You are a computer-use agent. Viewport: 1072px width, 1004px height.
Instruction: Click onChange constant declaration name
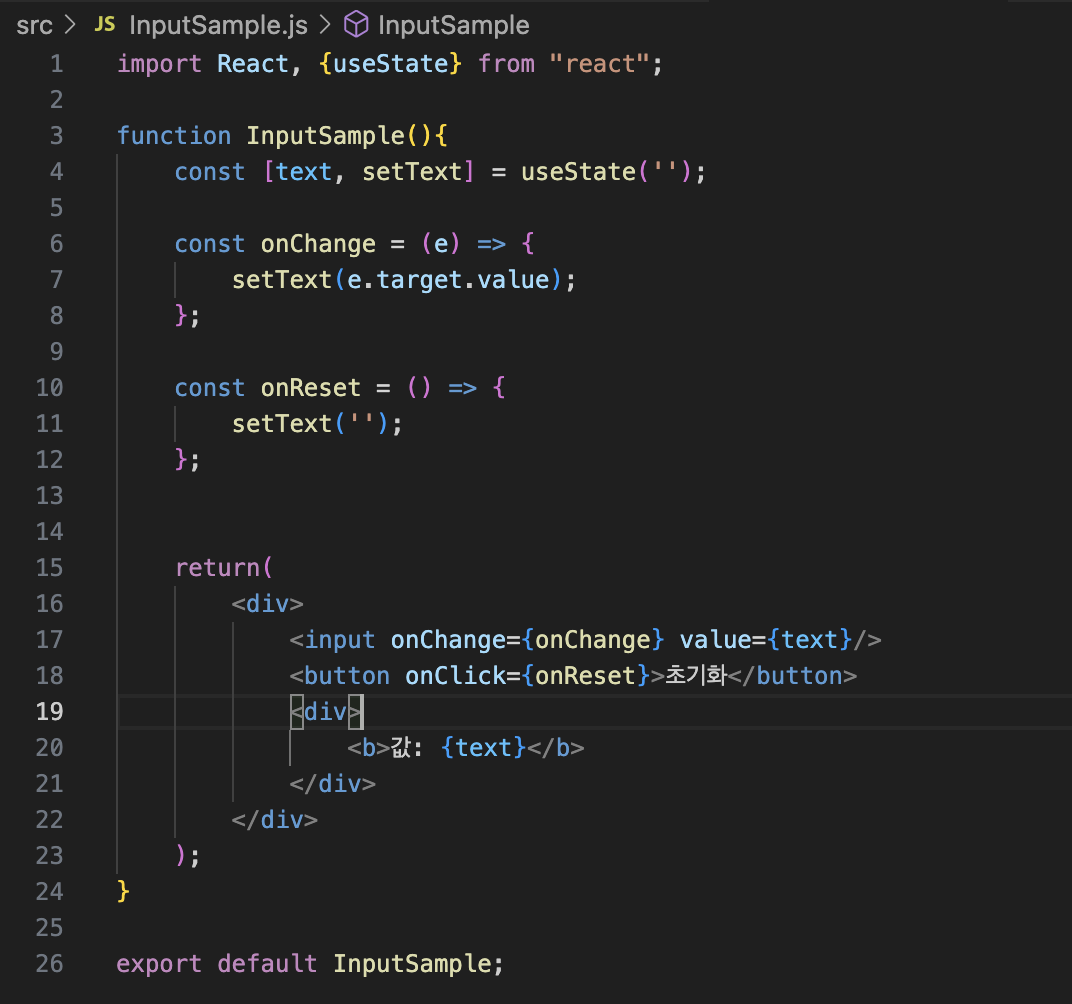coord(319,244)
